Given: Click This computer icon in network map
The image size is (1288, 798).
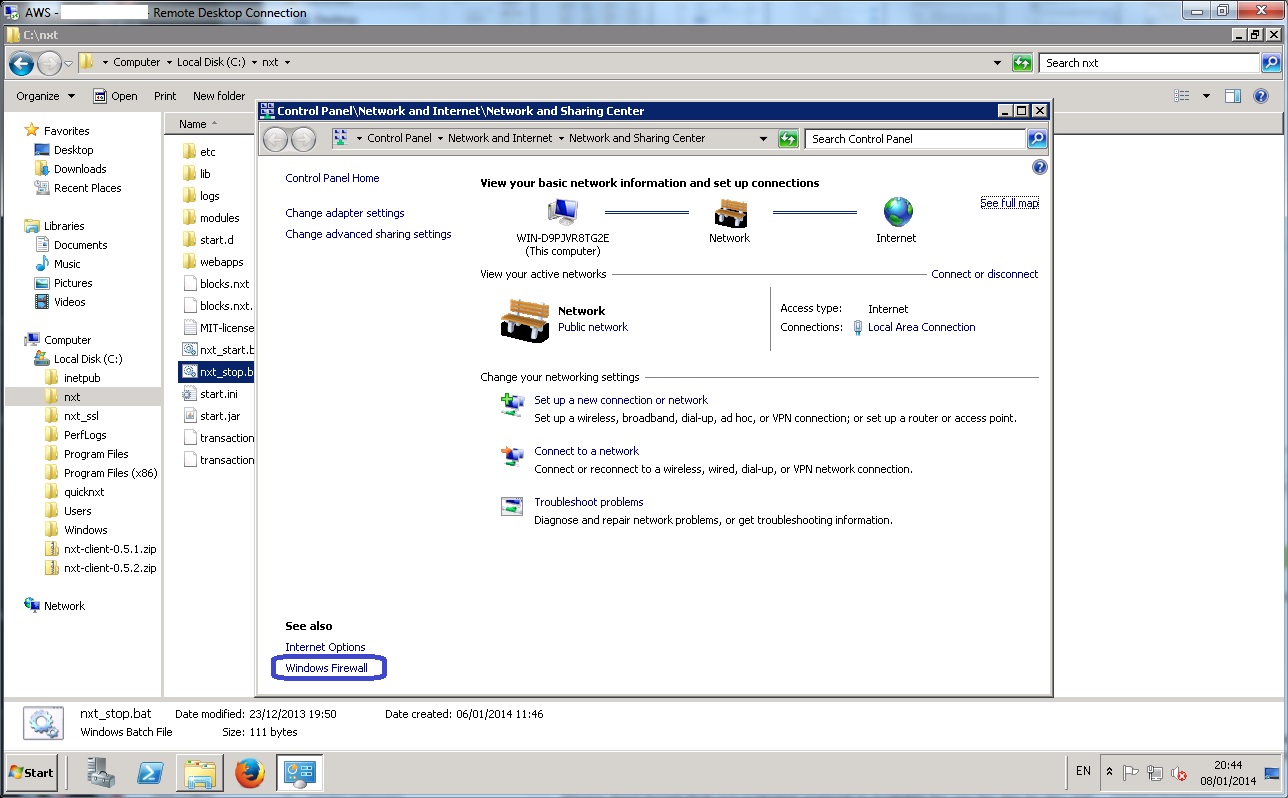Looking at the screenshot, I should tap(563, 212).
